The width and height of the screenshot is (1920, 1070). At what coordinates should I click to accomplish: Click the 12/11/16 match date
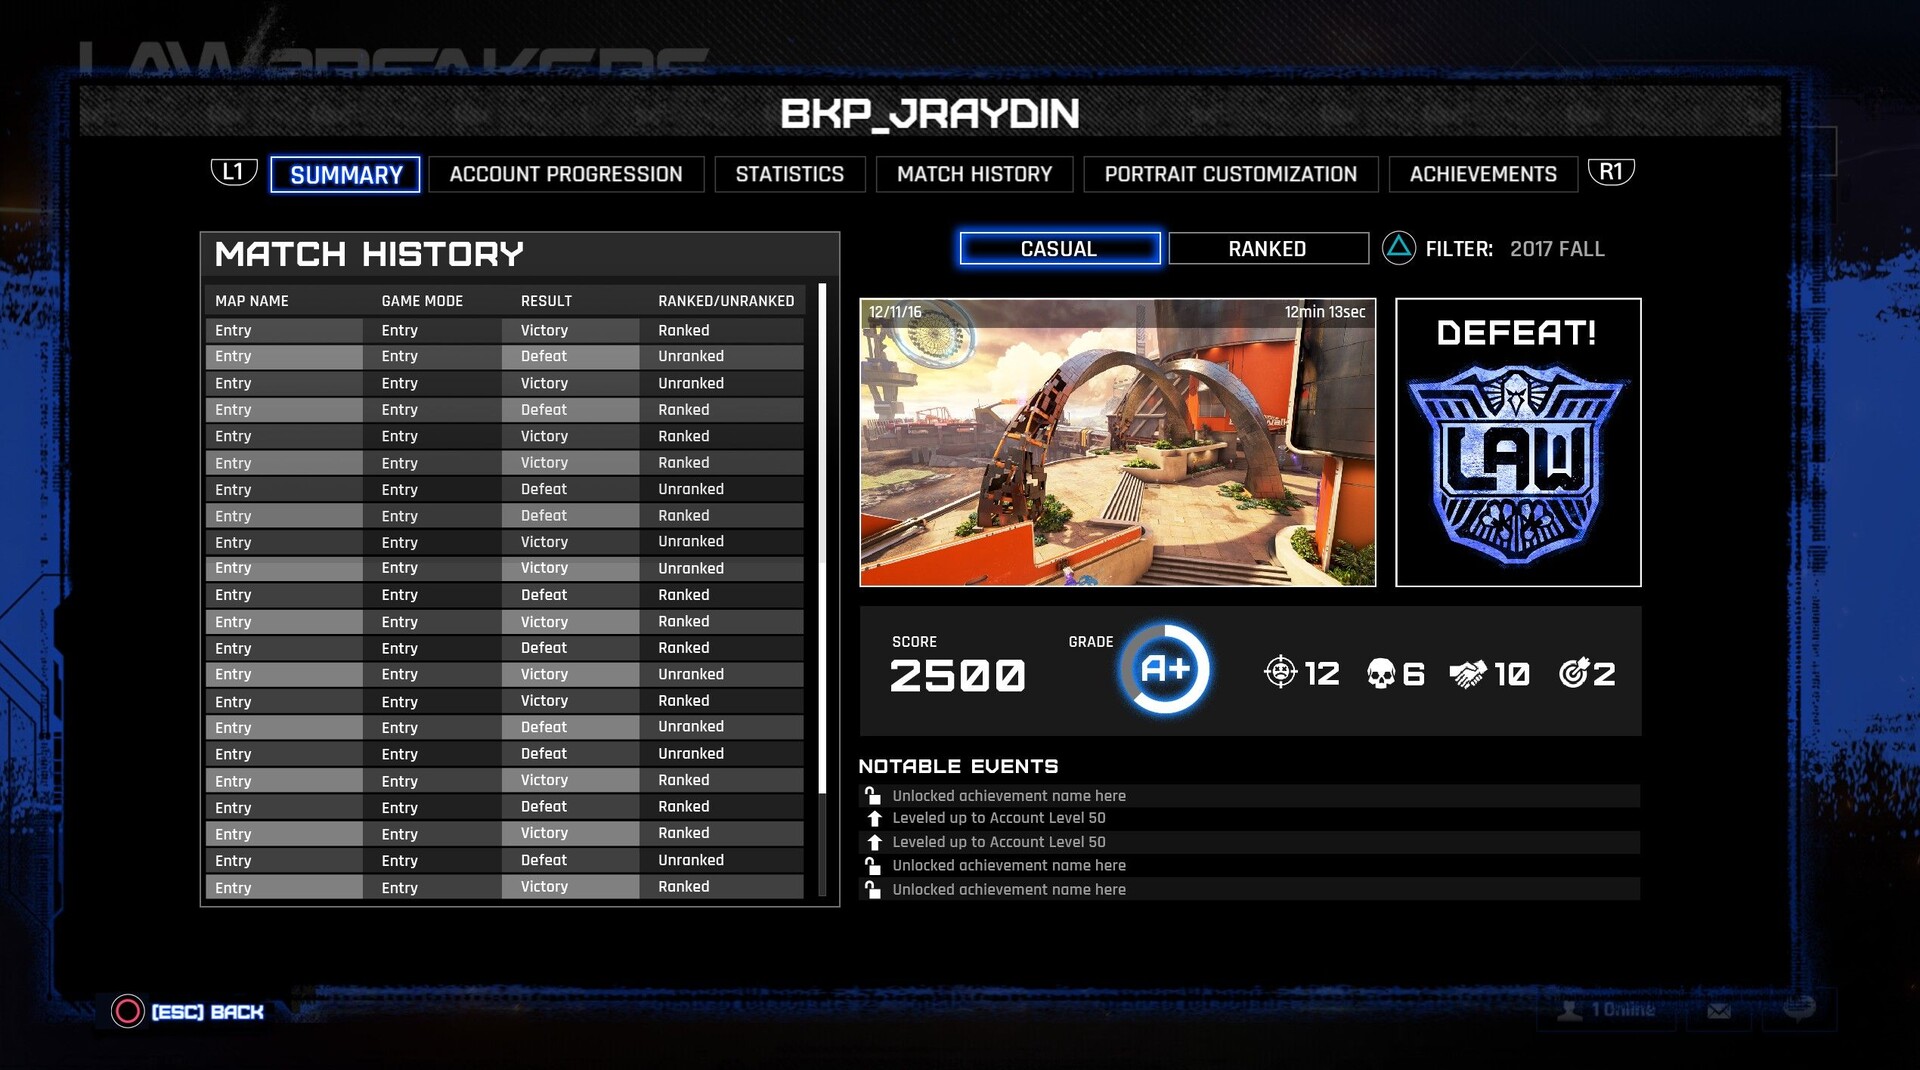(895, 312)
